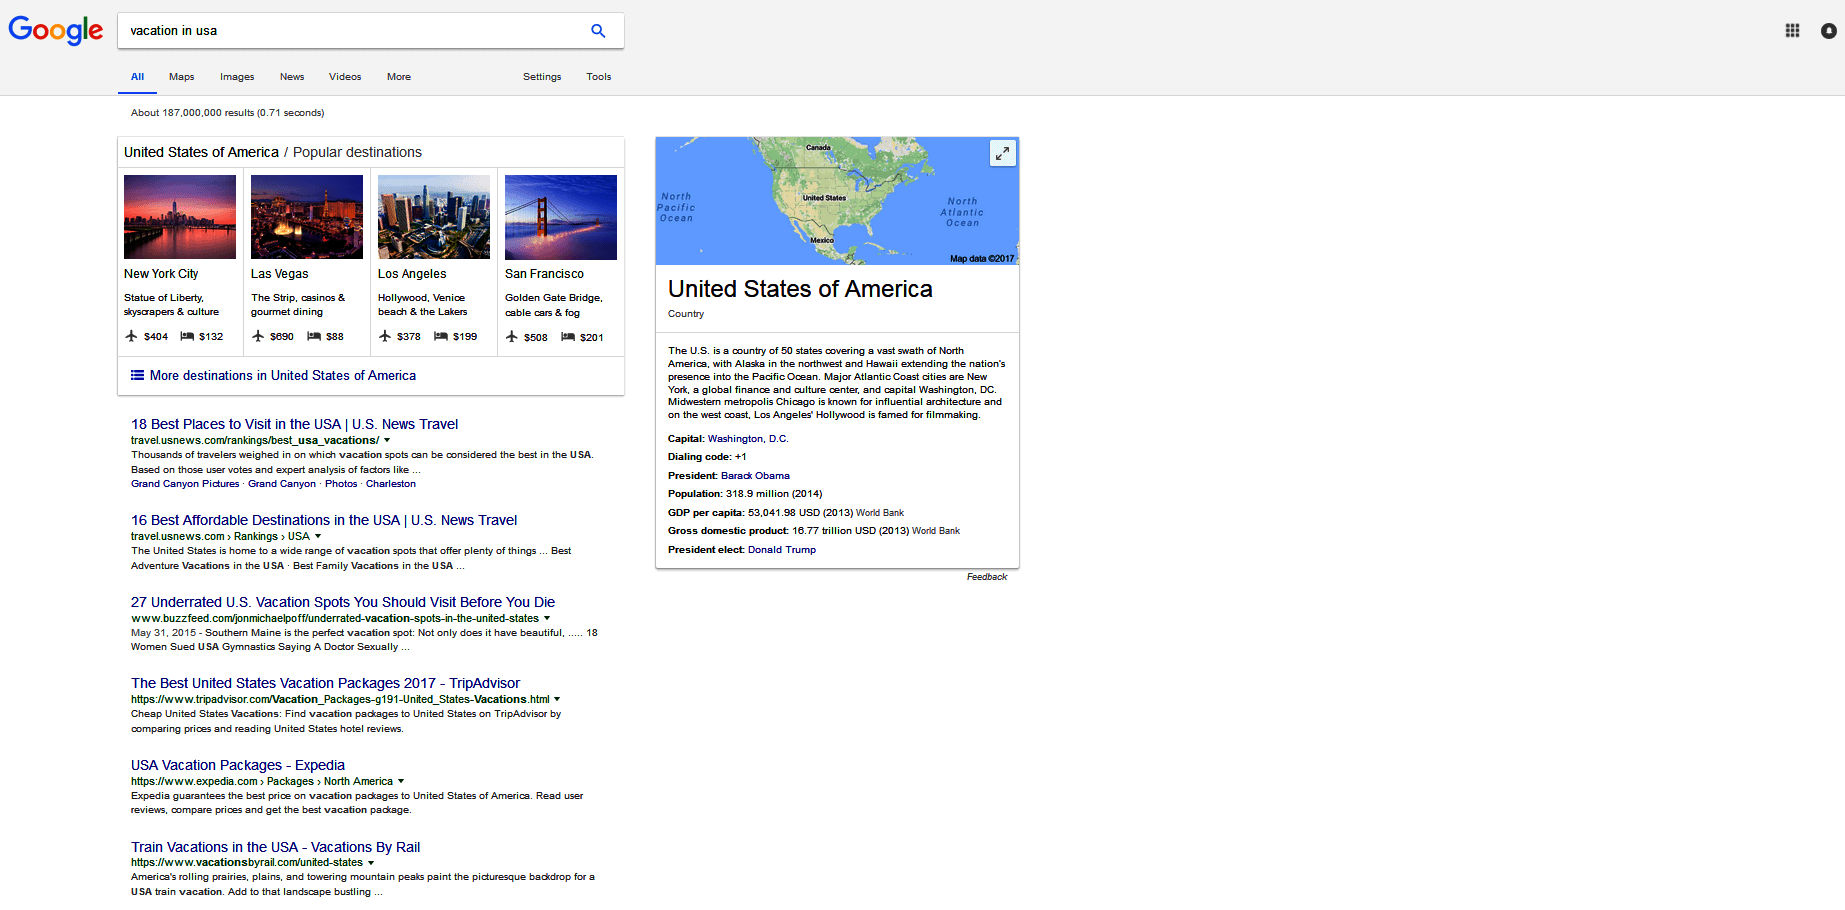1845x910 pixels.
Task: Open the New York City destination thumbnail
Action: click(x=179, y=216)
